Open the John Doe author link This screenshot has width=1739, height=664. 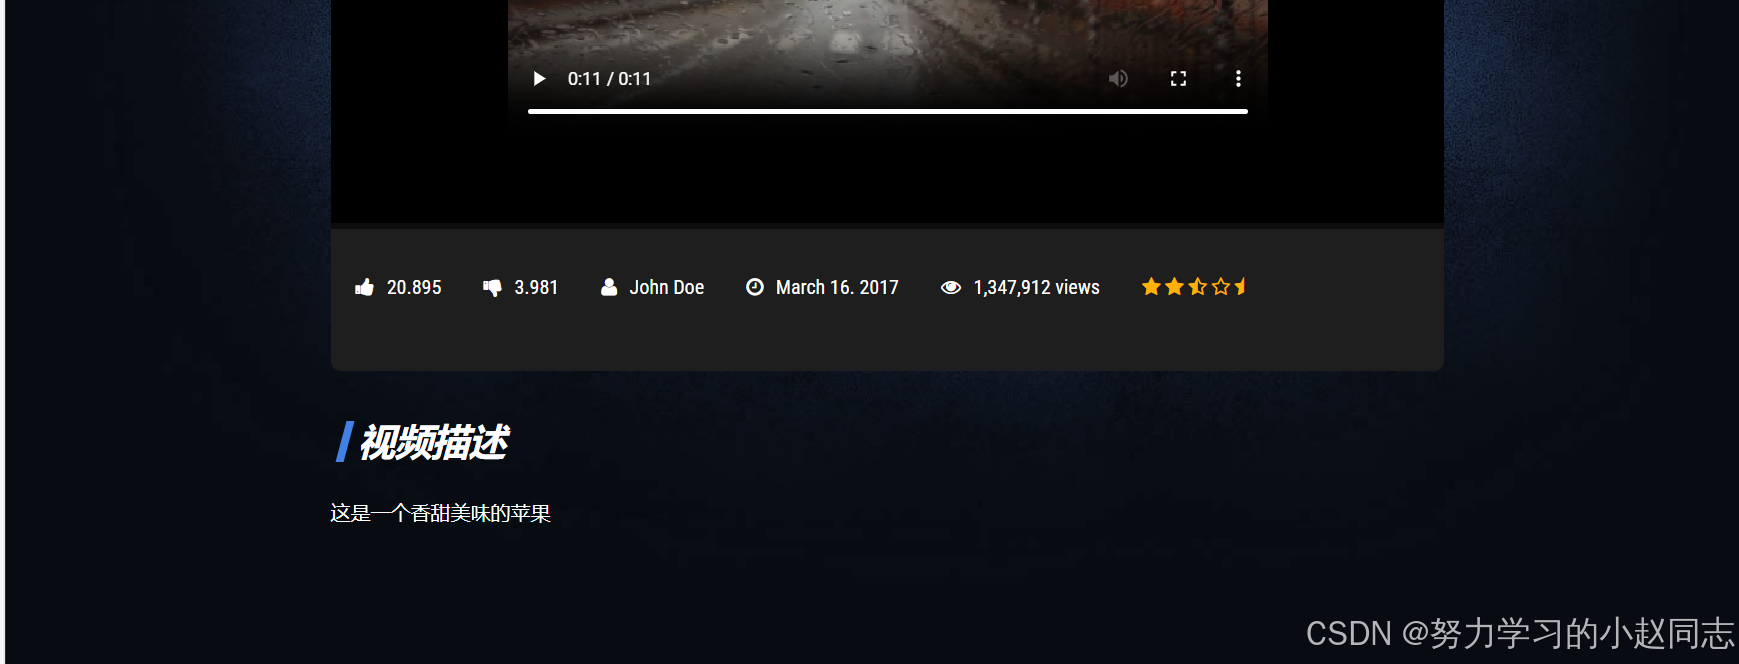point(667,287)
